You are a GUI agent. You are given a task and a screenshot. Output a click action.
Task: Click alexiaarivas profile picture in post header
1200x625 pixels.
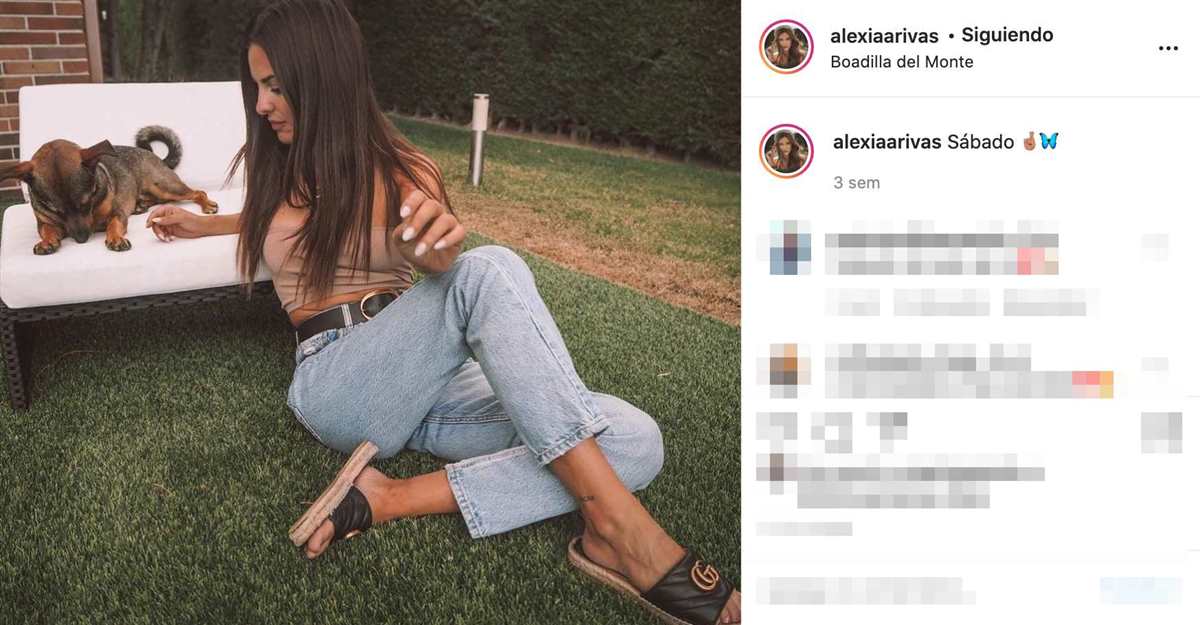click(x=786, y=47)
